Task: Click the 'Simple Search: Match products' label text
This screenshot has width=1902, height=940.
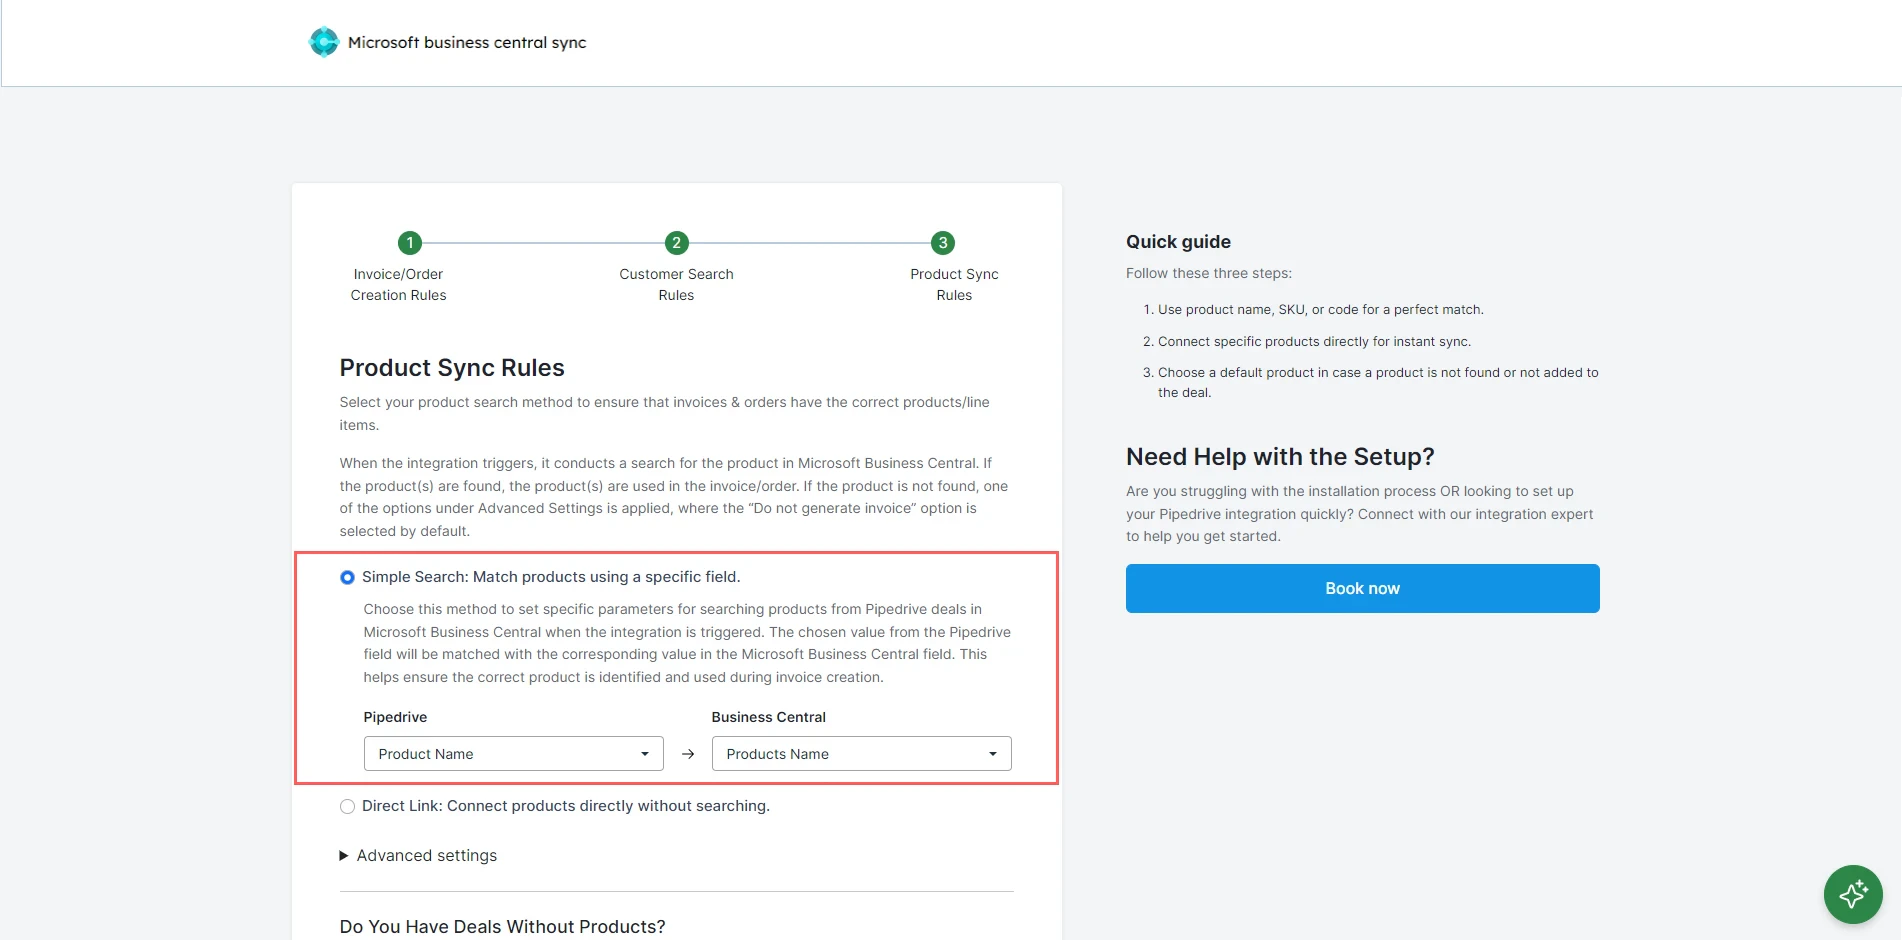Action: 551,577
